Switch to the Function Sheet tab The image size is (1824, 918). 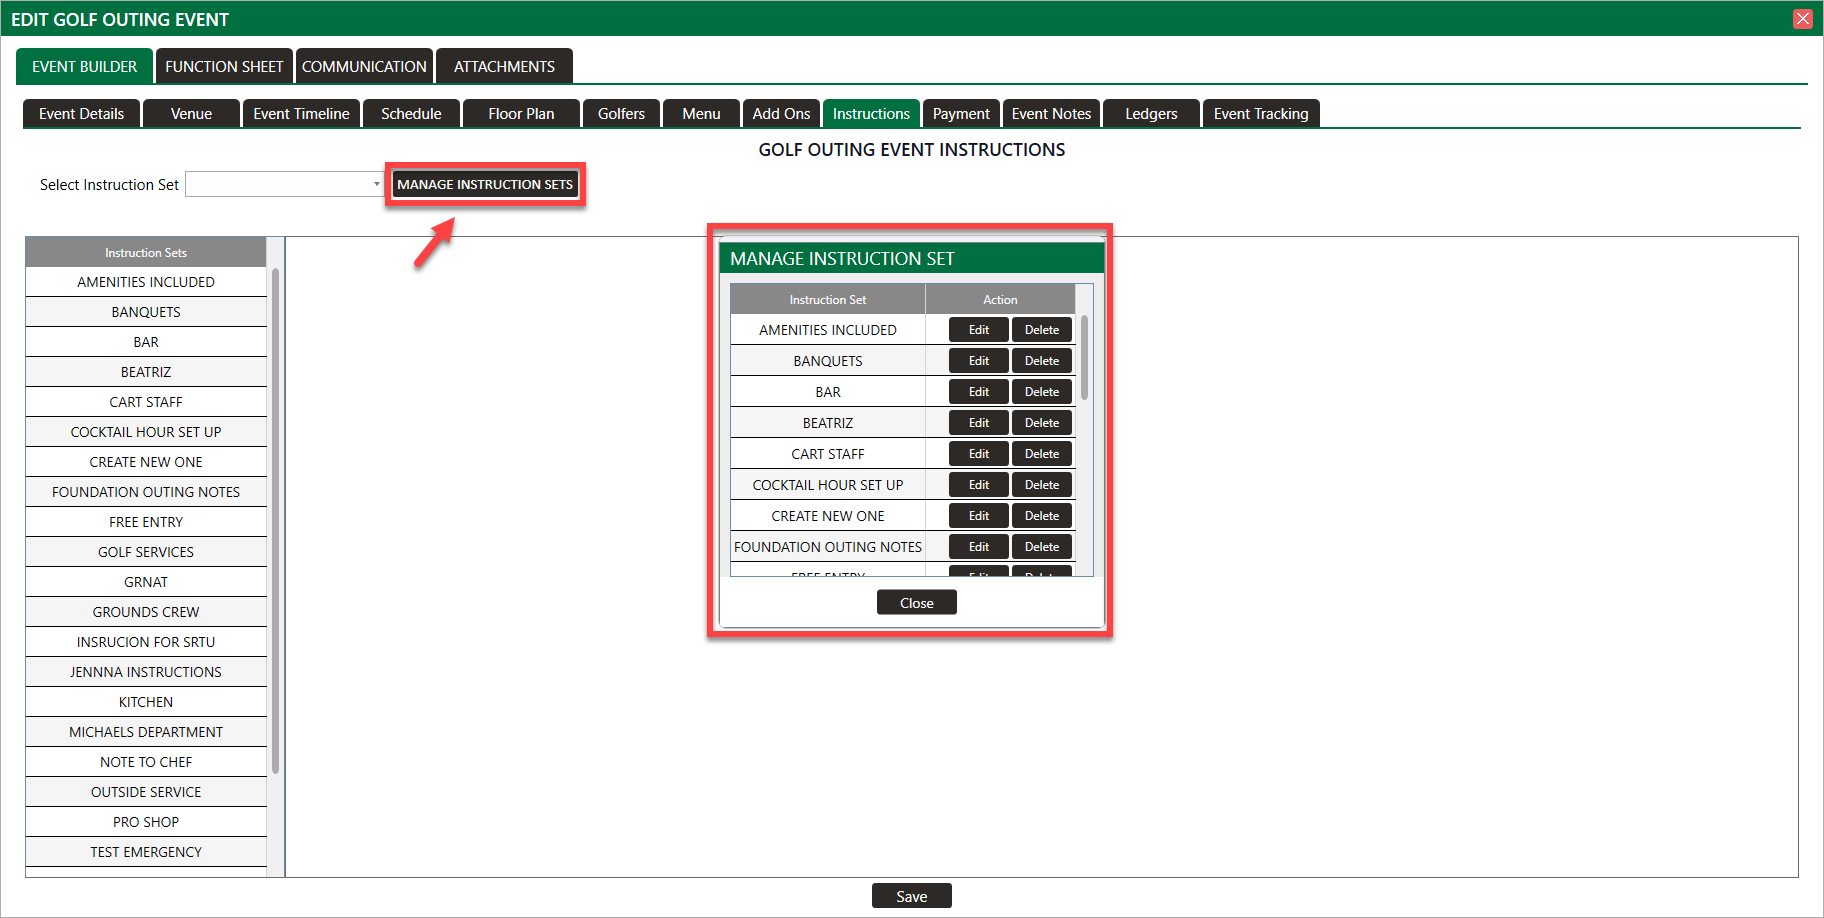pyautogui.click(x=224, y=66)
